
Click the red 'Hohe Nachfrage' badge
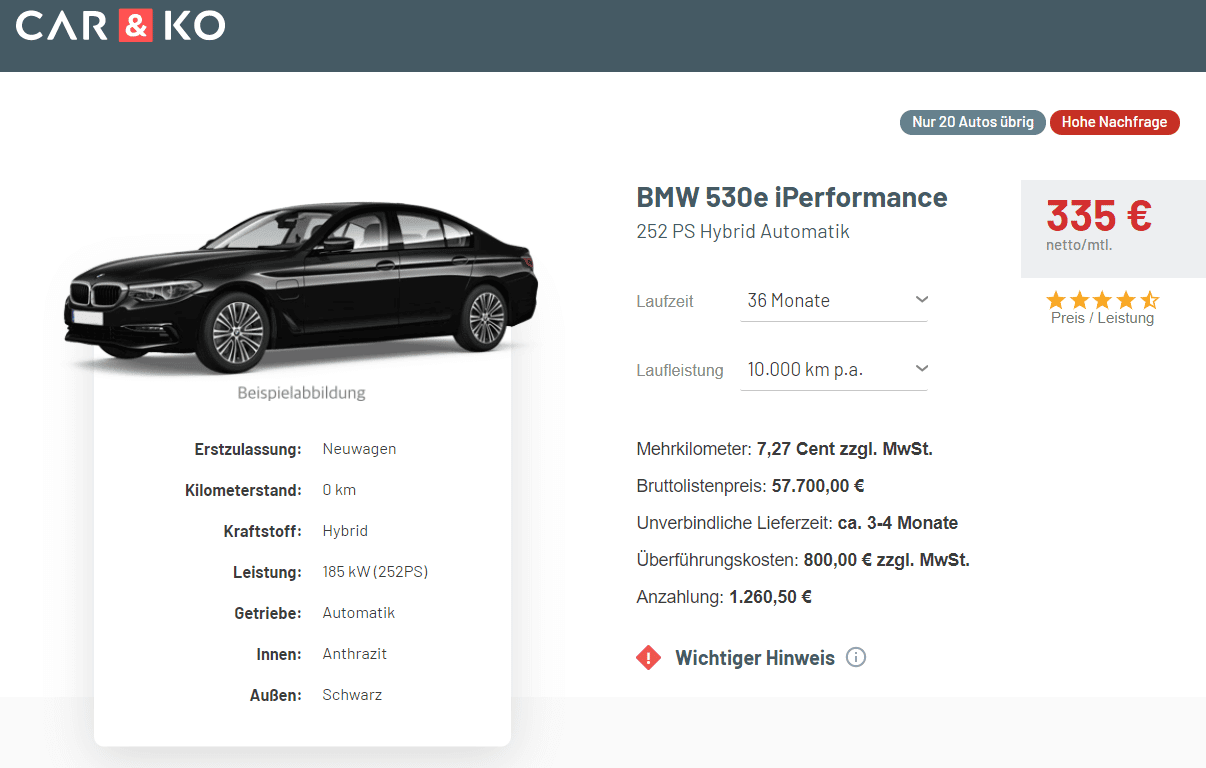coord(1114,122)
